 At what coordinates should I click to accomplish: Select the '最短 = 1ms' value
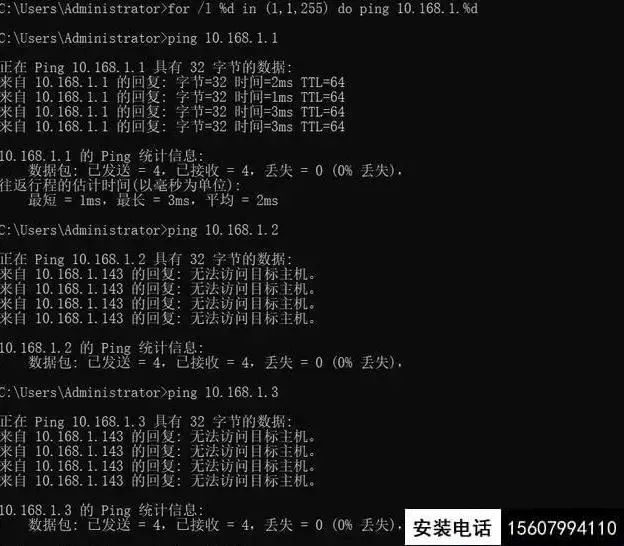click(x=66, y=200)
